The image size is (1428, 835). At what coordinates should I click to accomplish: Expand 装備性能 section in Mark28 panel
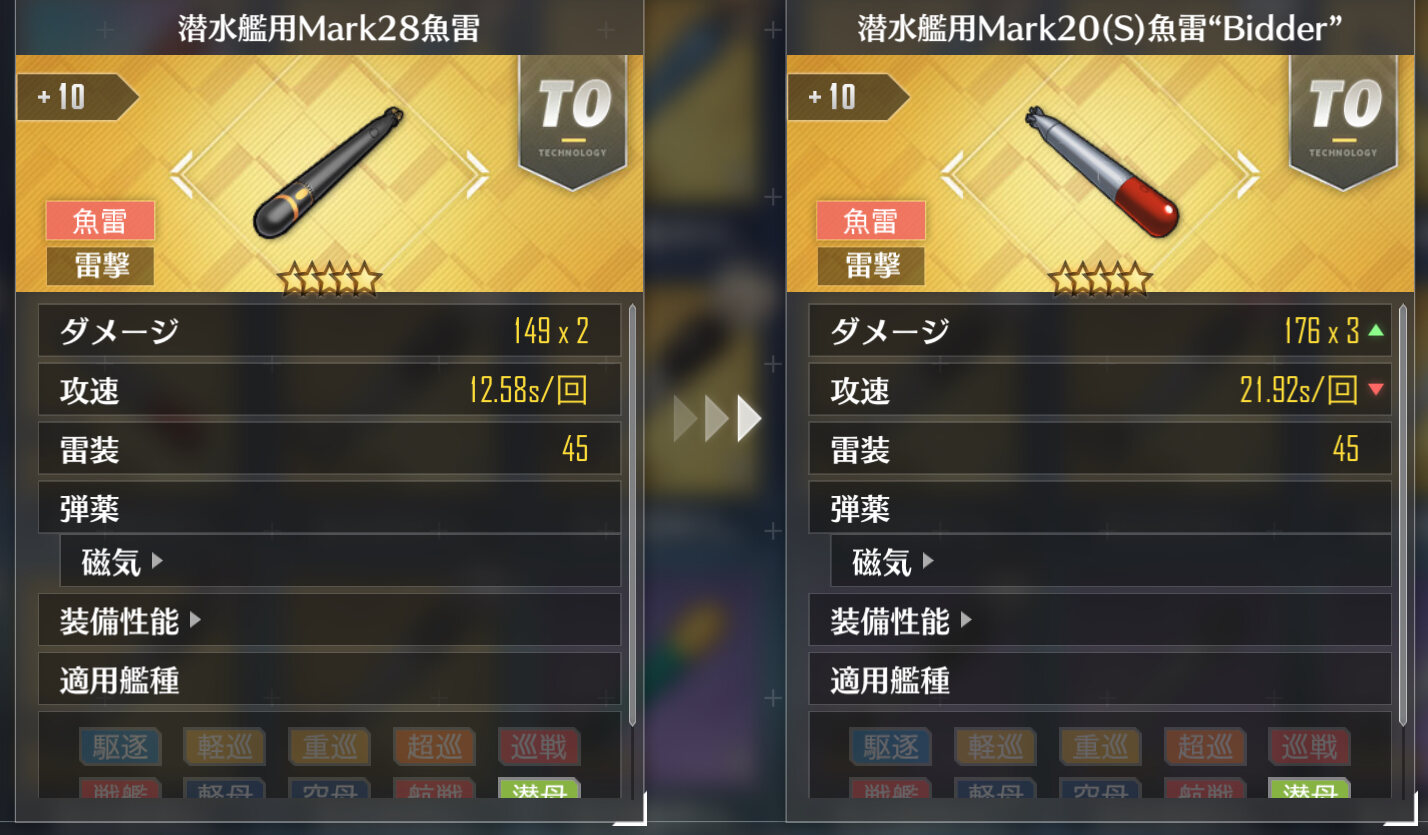pyautogui.click(x=329, y=621)
